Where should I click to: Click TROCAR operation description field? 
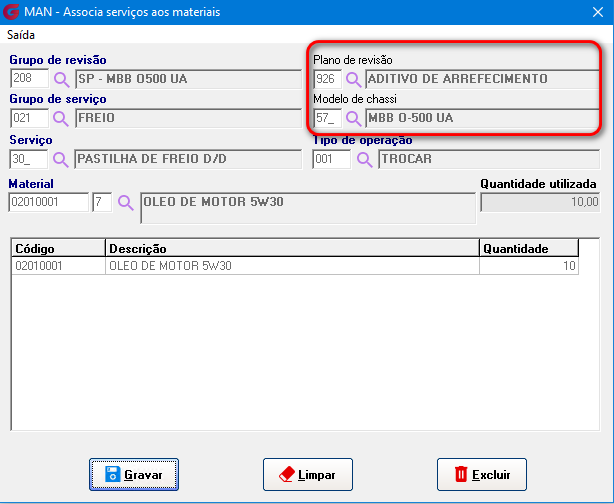489,159
